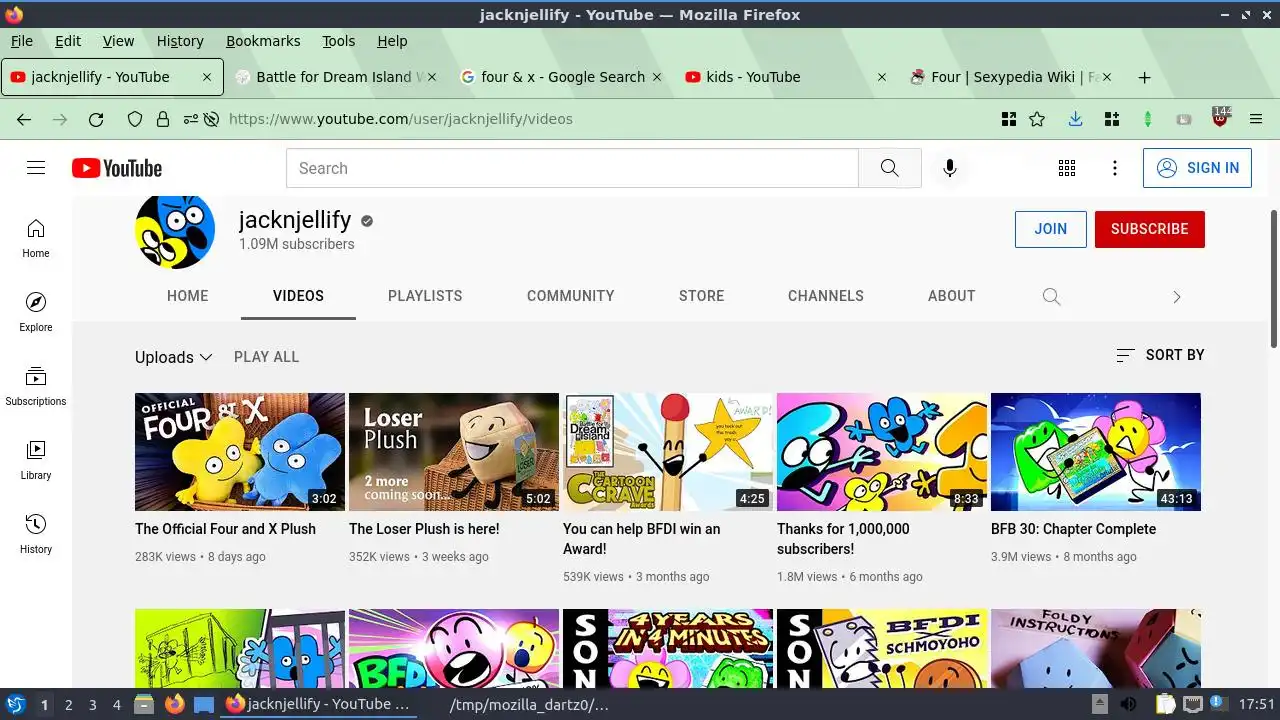The height and width of the screenshot is (720, 1280).
Task: Open Explore in the sidebar
Action: tap(36, 312)
